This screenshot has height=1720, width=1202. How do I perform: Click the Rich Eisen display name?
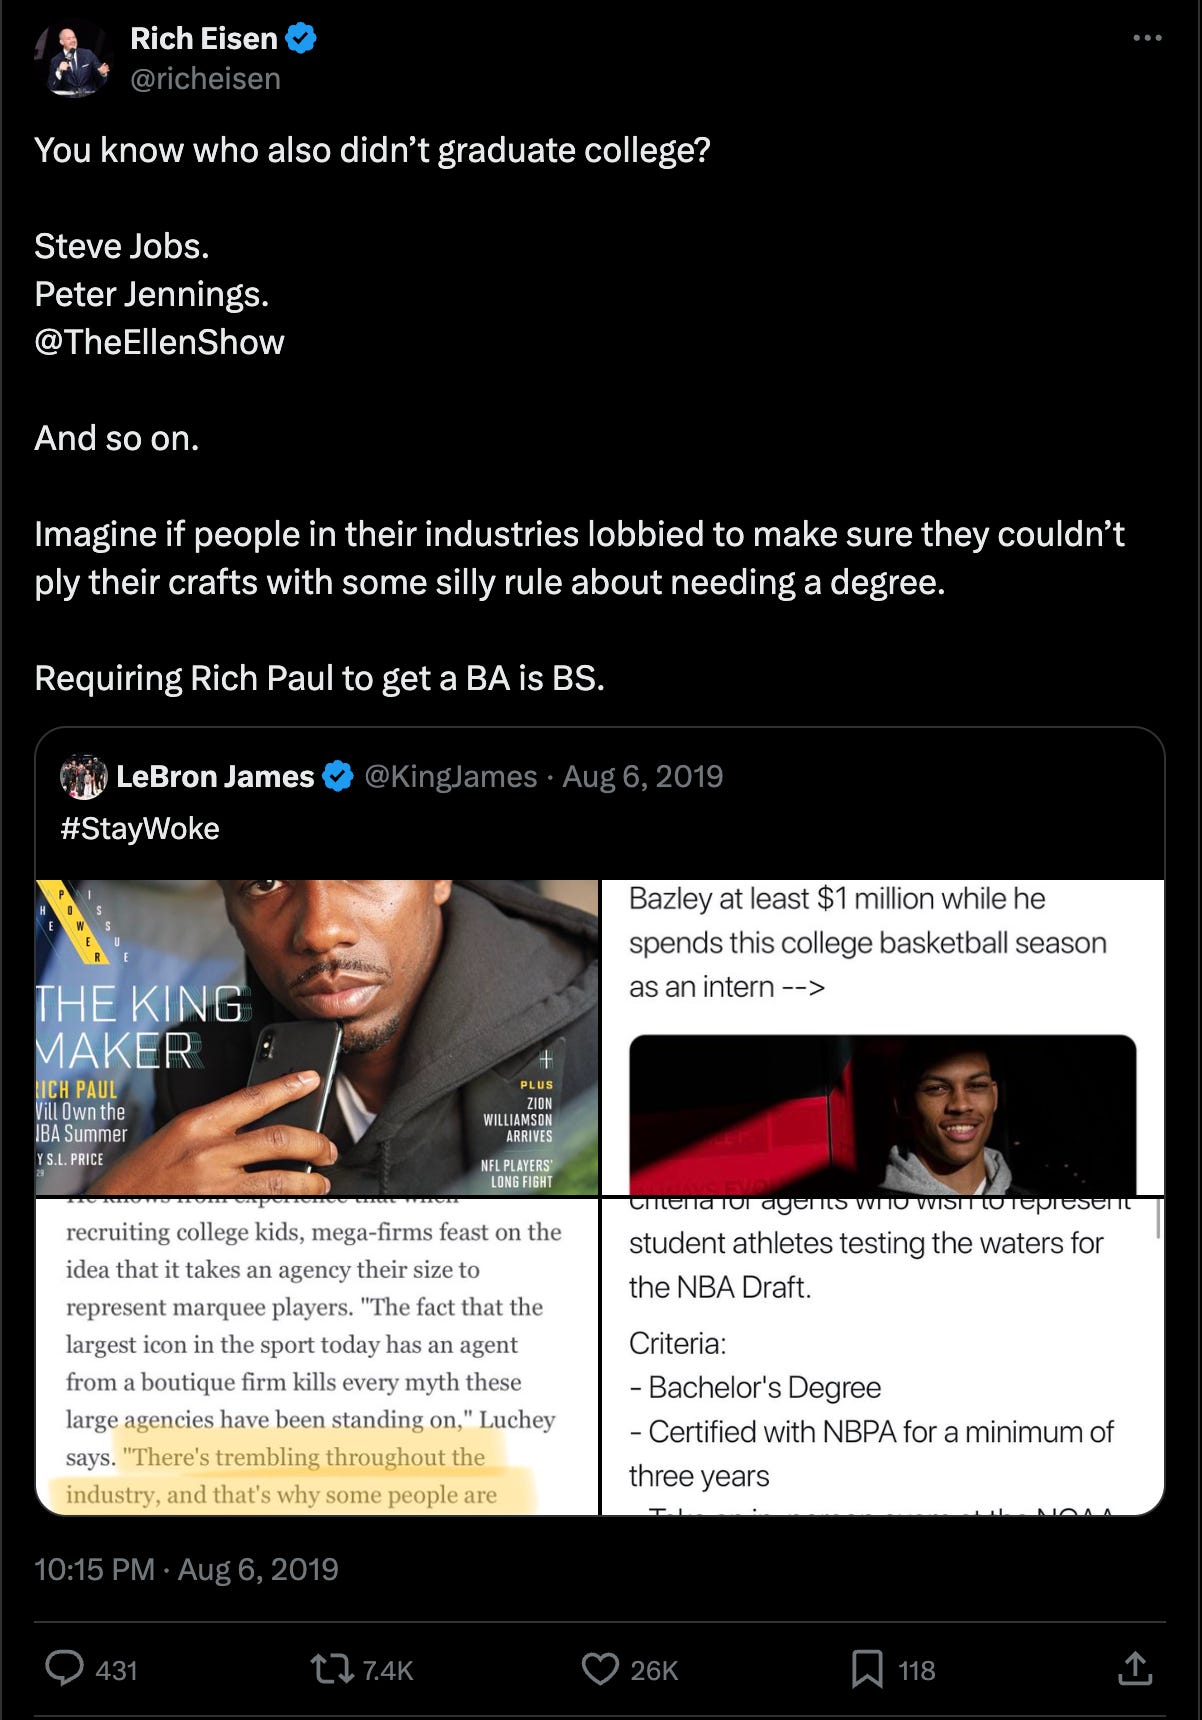pyautogui.click(x=204, y=39)
